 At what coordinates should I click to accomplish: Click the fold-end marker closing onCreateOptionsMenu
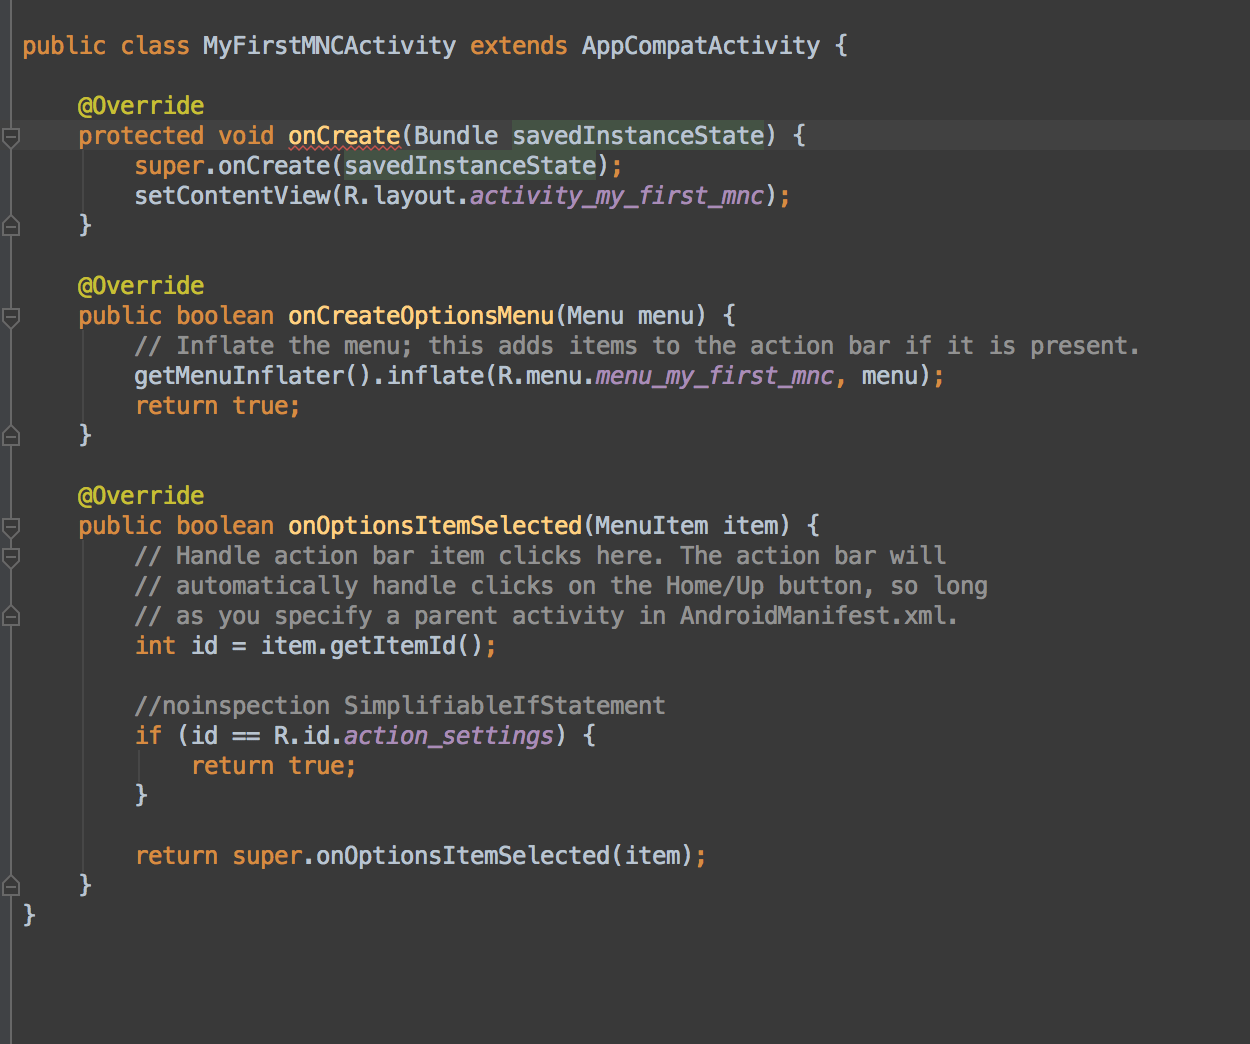pos(11,436)
